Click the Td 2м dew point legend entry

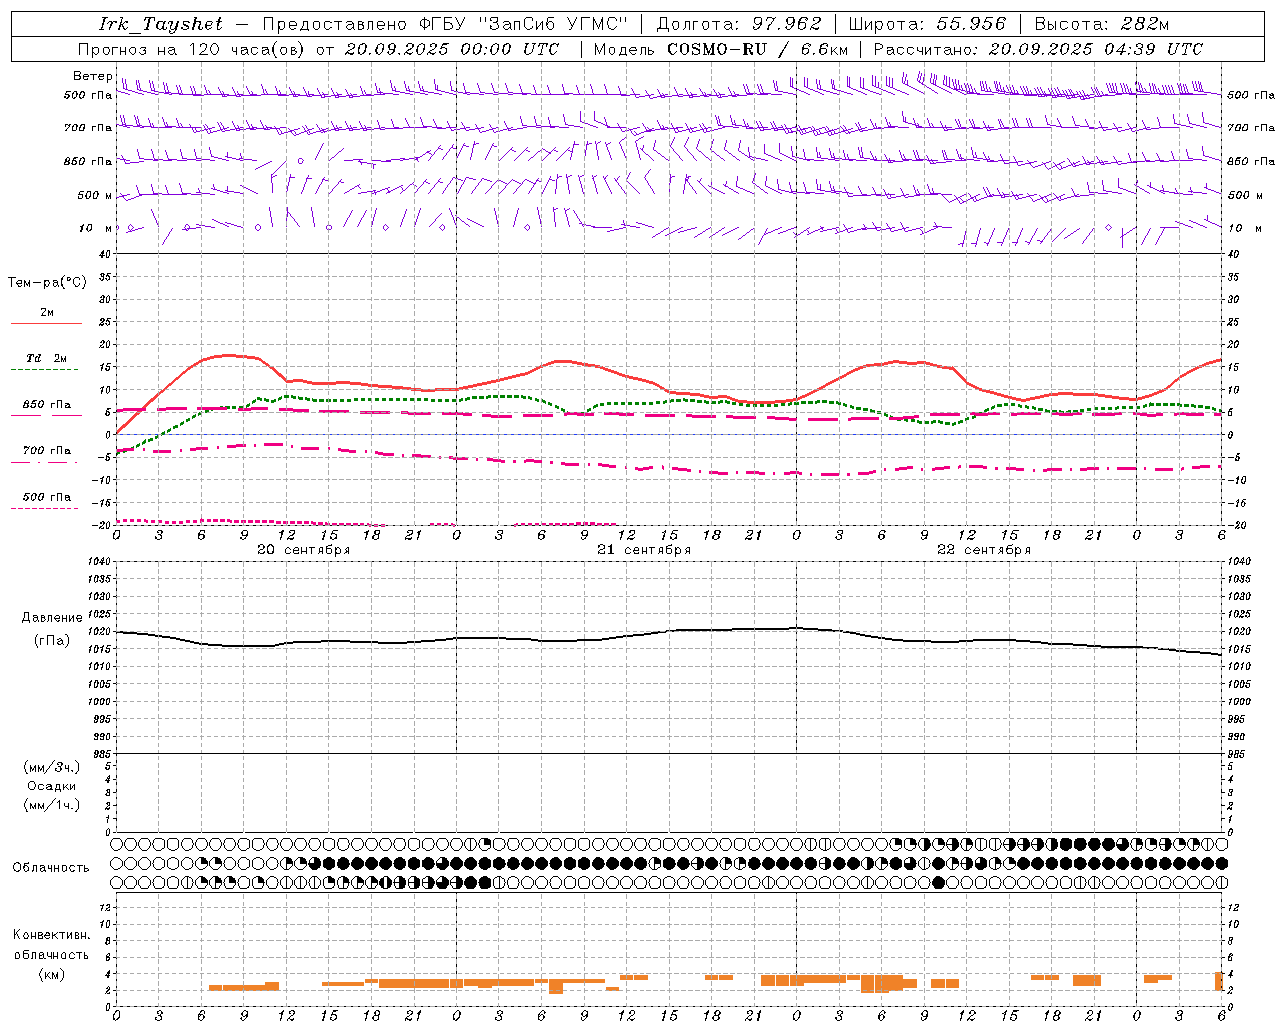click(46, 358)
